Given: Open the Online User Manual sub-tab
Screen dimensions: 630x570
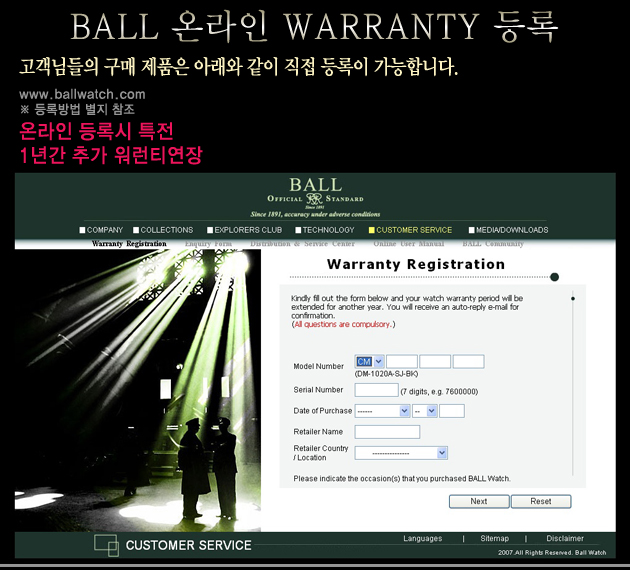Looking at the screenshot, I should click(x=409, y=243).
